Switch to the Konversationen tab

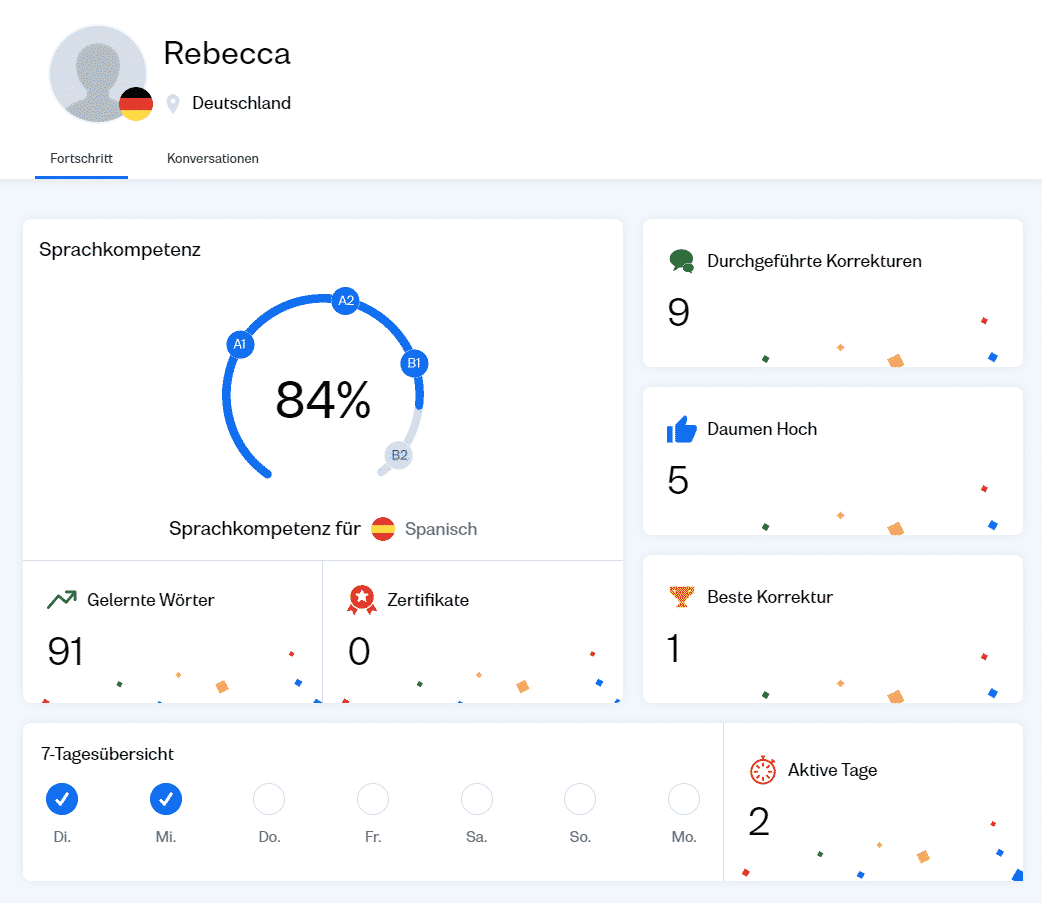click(x=213, y=158)
